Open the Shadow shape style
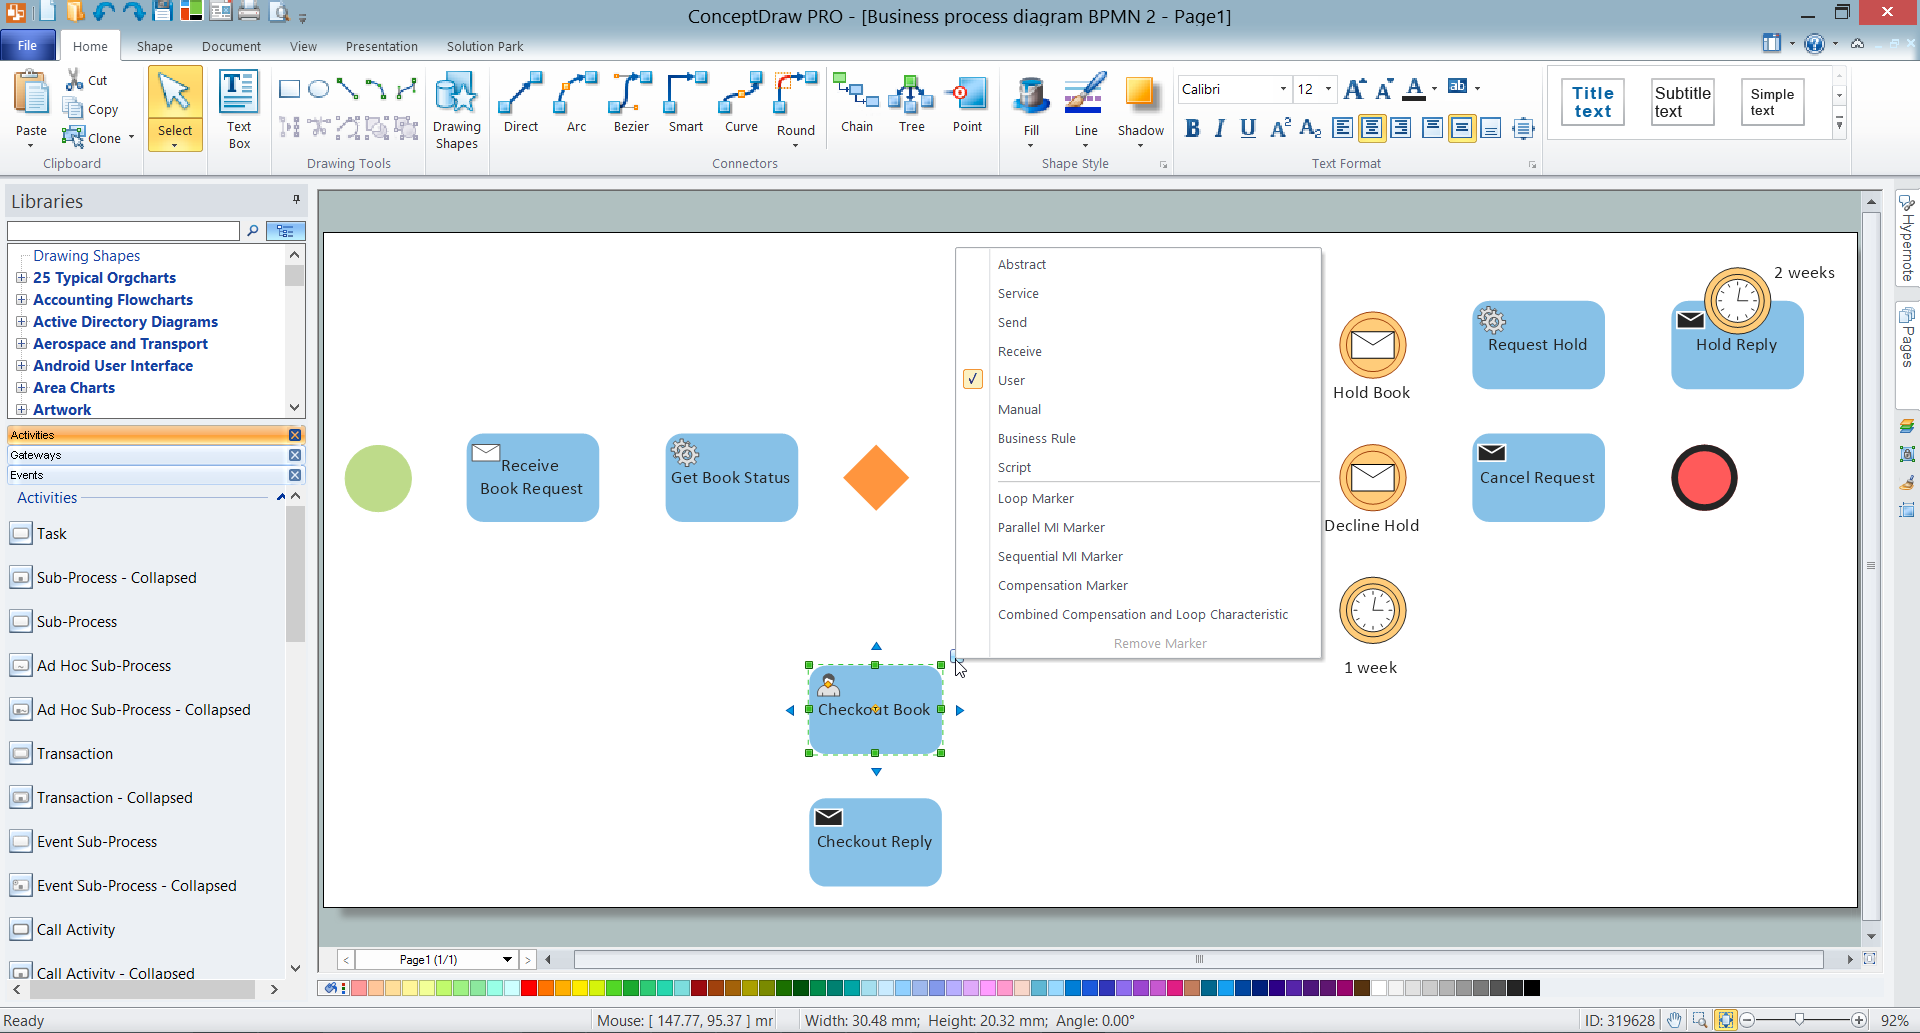Viewport: 1920px width, 1033px height. (1140, 108)
